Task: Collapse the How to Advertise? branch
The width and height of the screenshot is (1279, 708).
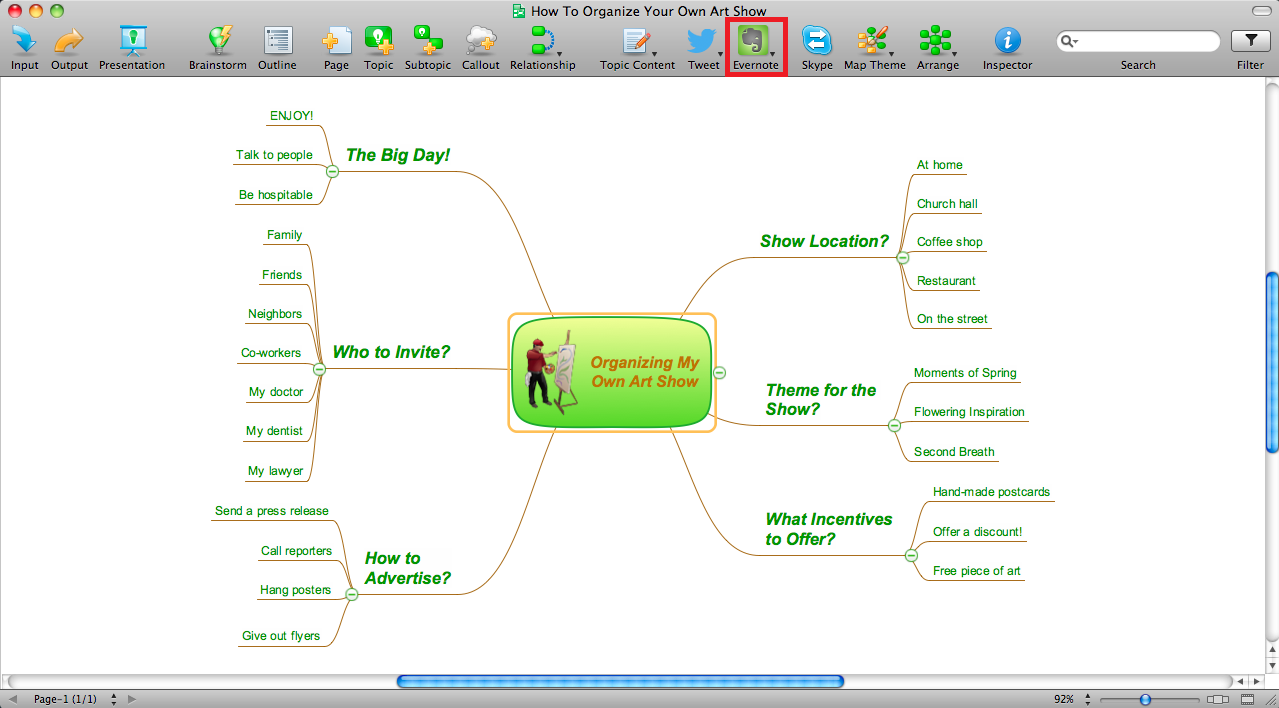Action: tap(351, 594)
